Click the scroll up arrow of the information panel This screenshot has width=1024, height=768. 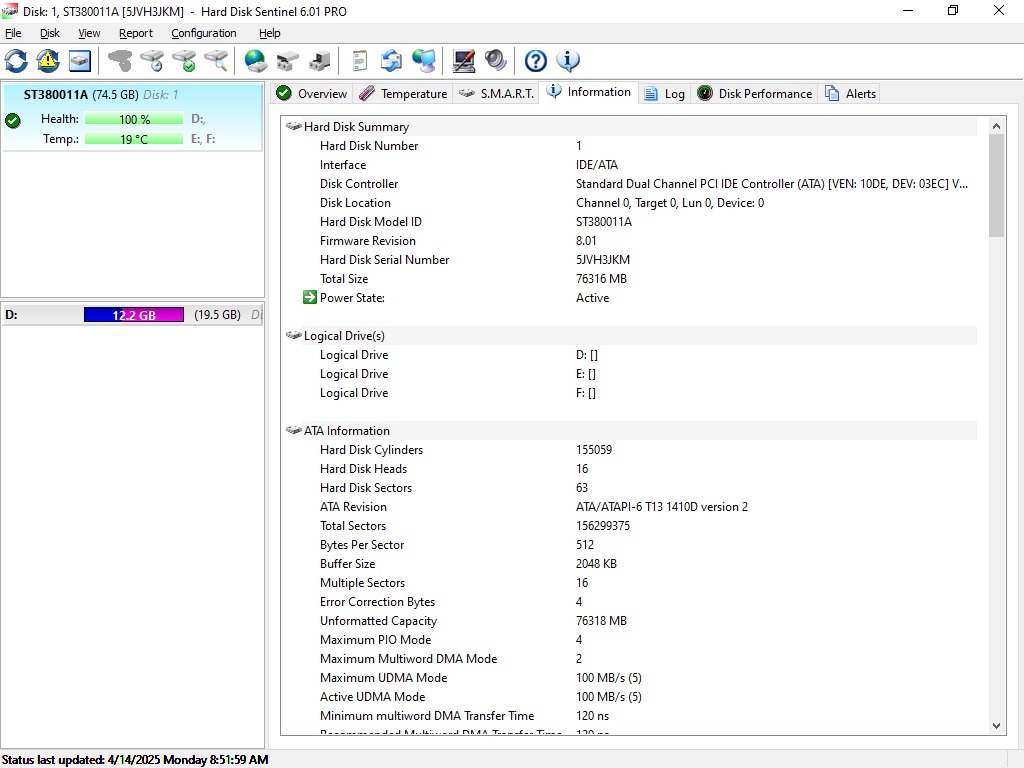click(x=996, y=126)
